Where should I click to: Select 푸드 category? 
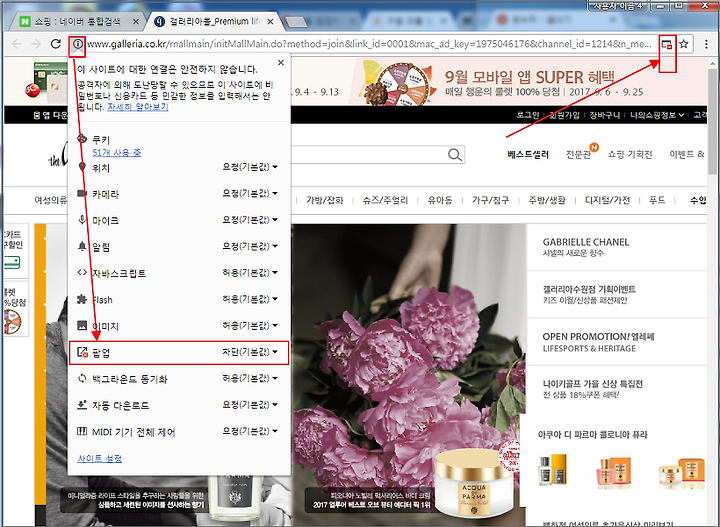click(657, 200)
